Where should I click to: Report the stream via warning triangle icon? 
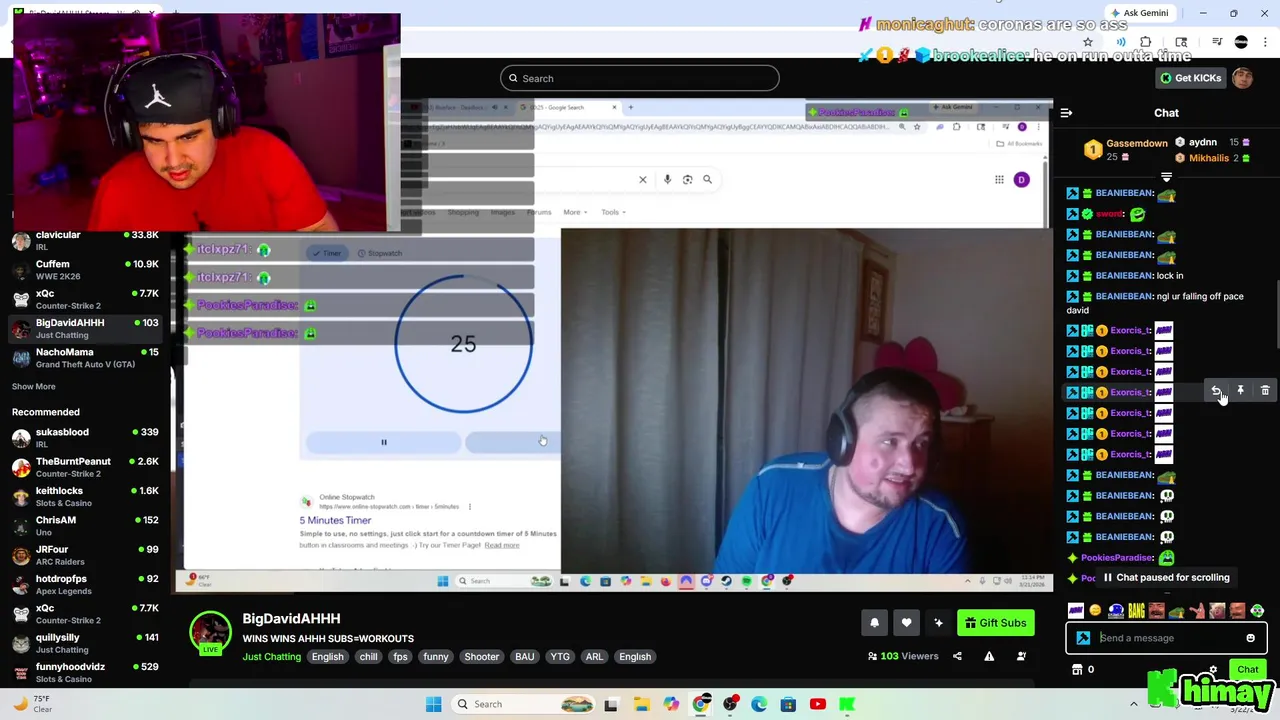tap(989, 656)
